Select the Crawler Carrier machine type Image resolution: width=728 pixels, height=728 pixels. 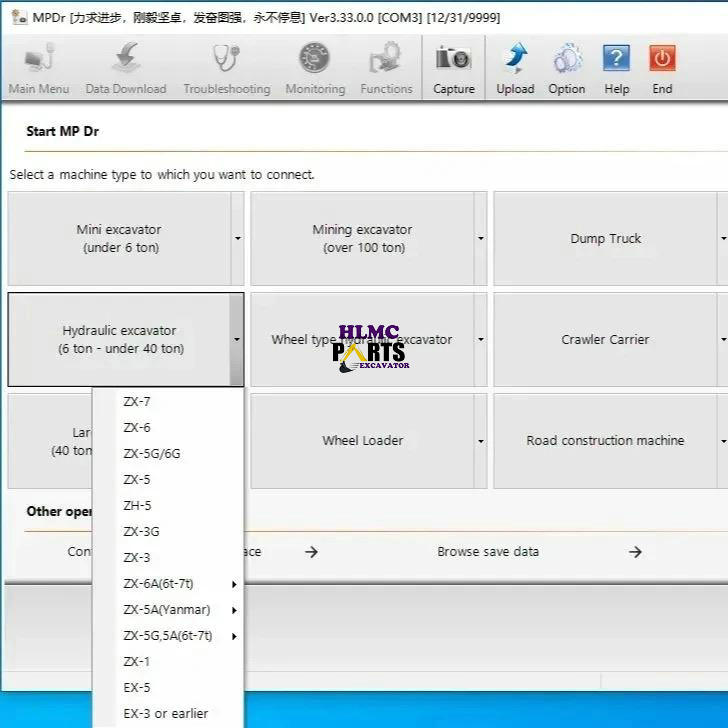click(605, 340)
